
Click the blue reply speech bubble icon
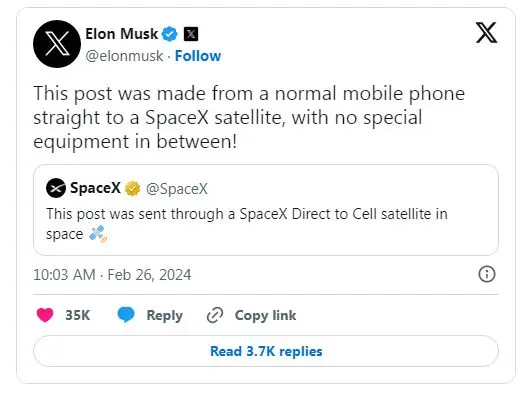tap(126, 315)
